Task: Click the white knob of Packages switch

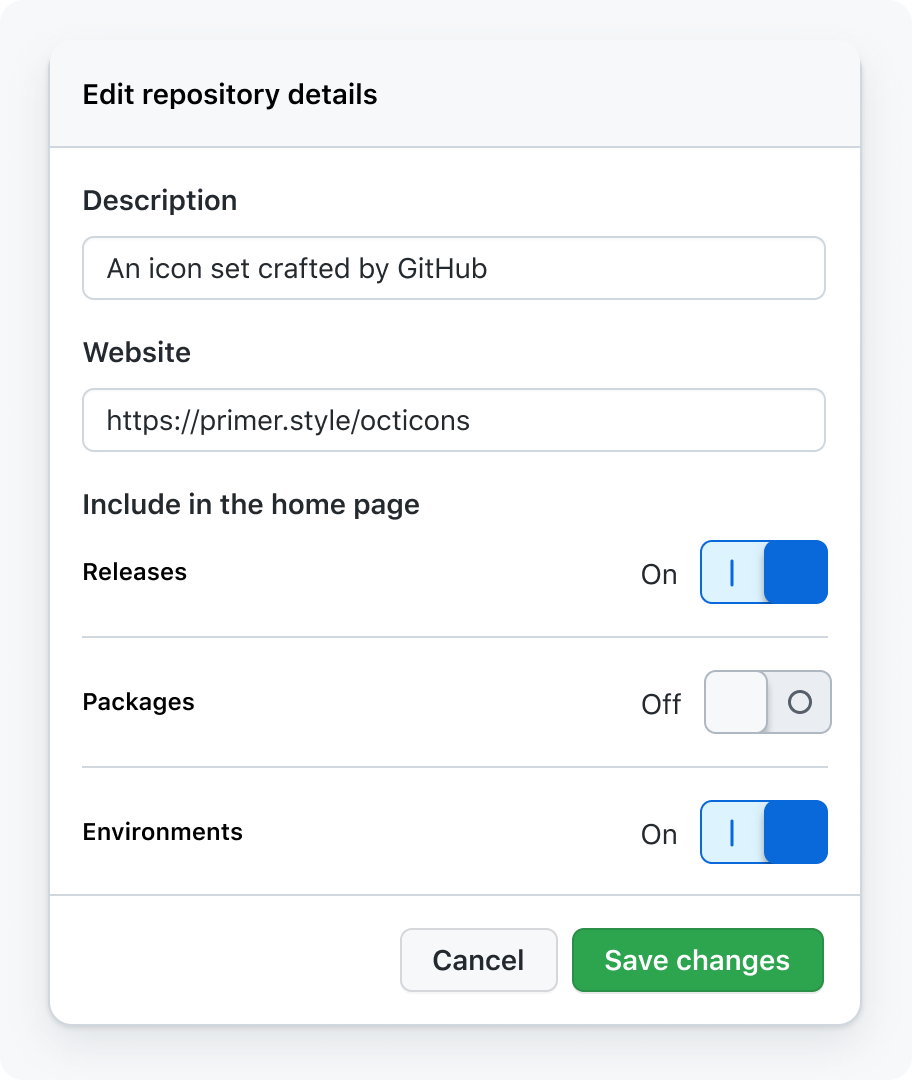Action: (736, 702)
